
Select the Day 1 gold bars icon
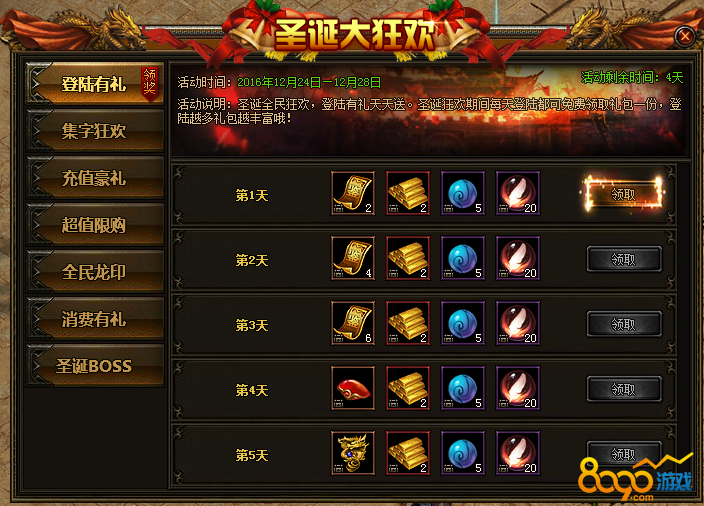[408, 193]
